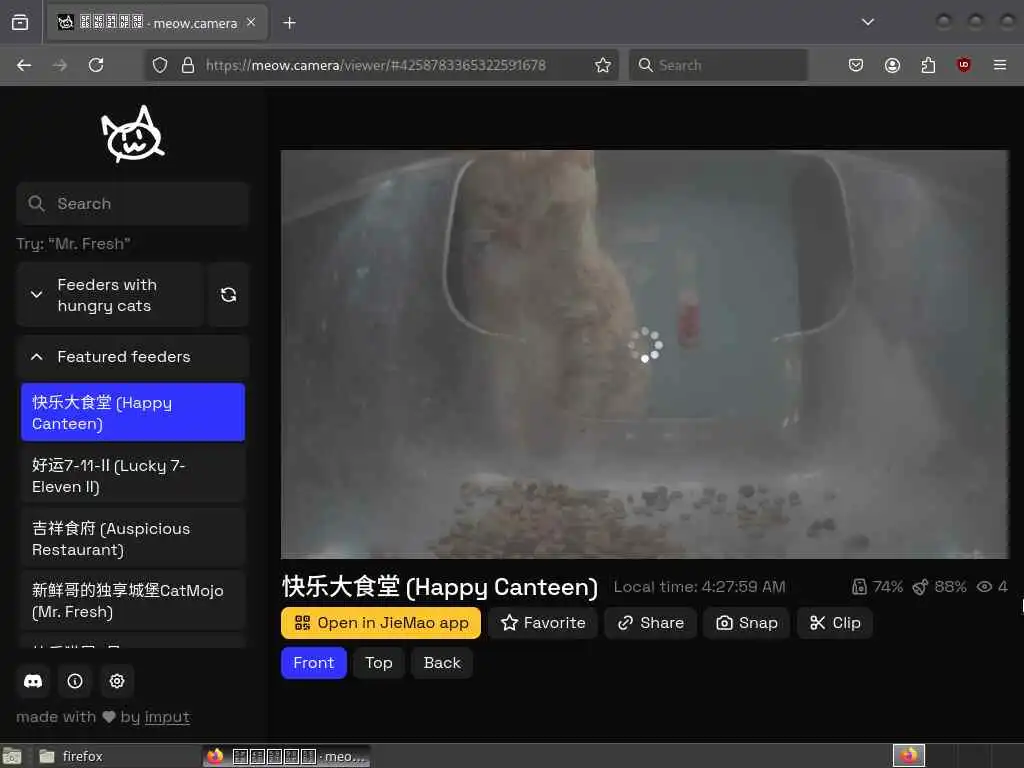Select Lucky 7-Eleven II feeder
This screenshot has width=1024, height=768.
[x=133, y=475]
